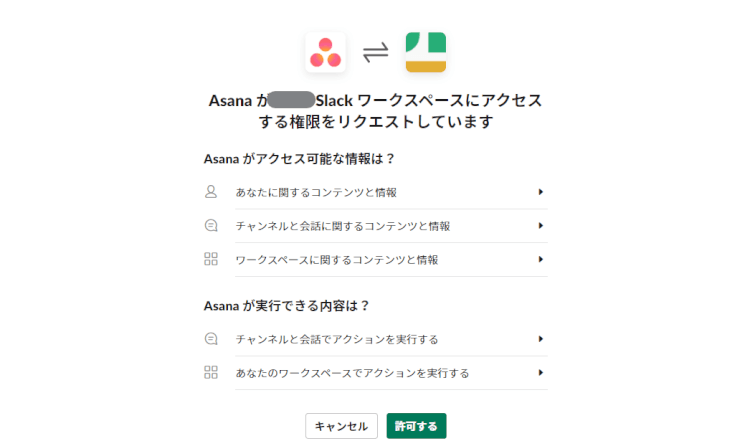Click the grid icon beside ワークスペースに関するコンテンツと情報
The height and width of the screenshot is (446, 750).
pos(211,259)
